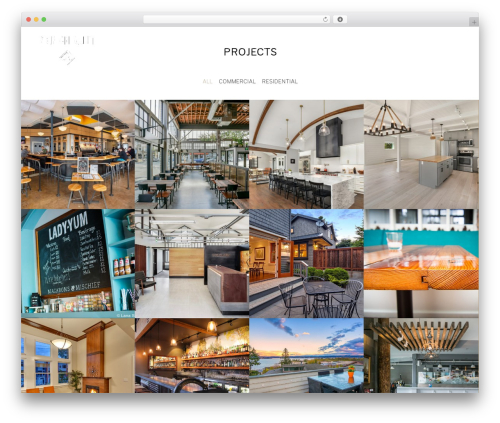500x423 pixels.
Task: Open the sunset rooftop deck view project
Action: pos(306,355)
